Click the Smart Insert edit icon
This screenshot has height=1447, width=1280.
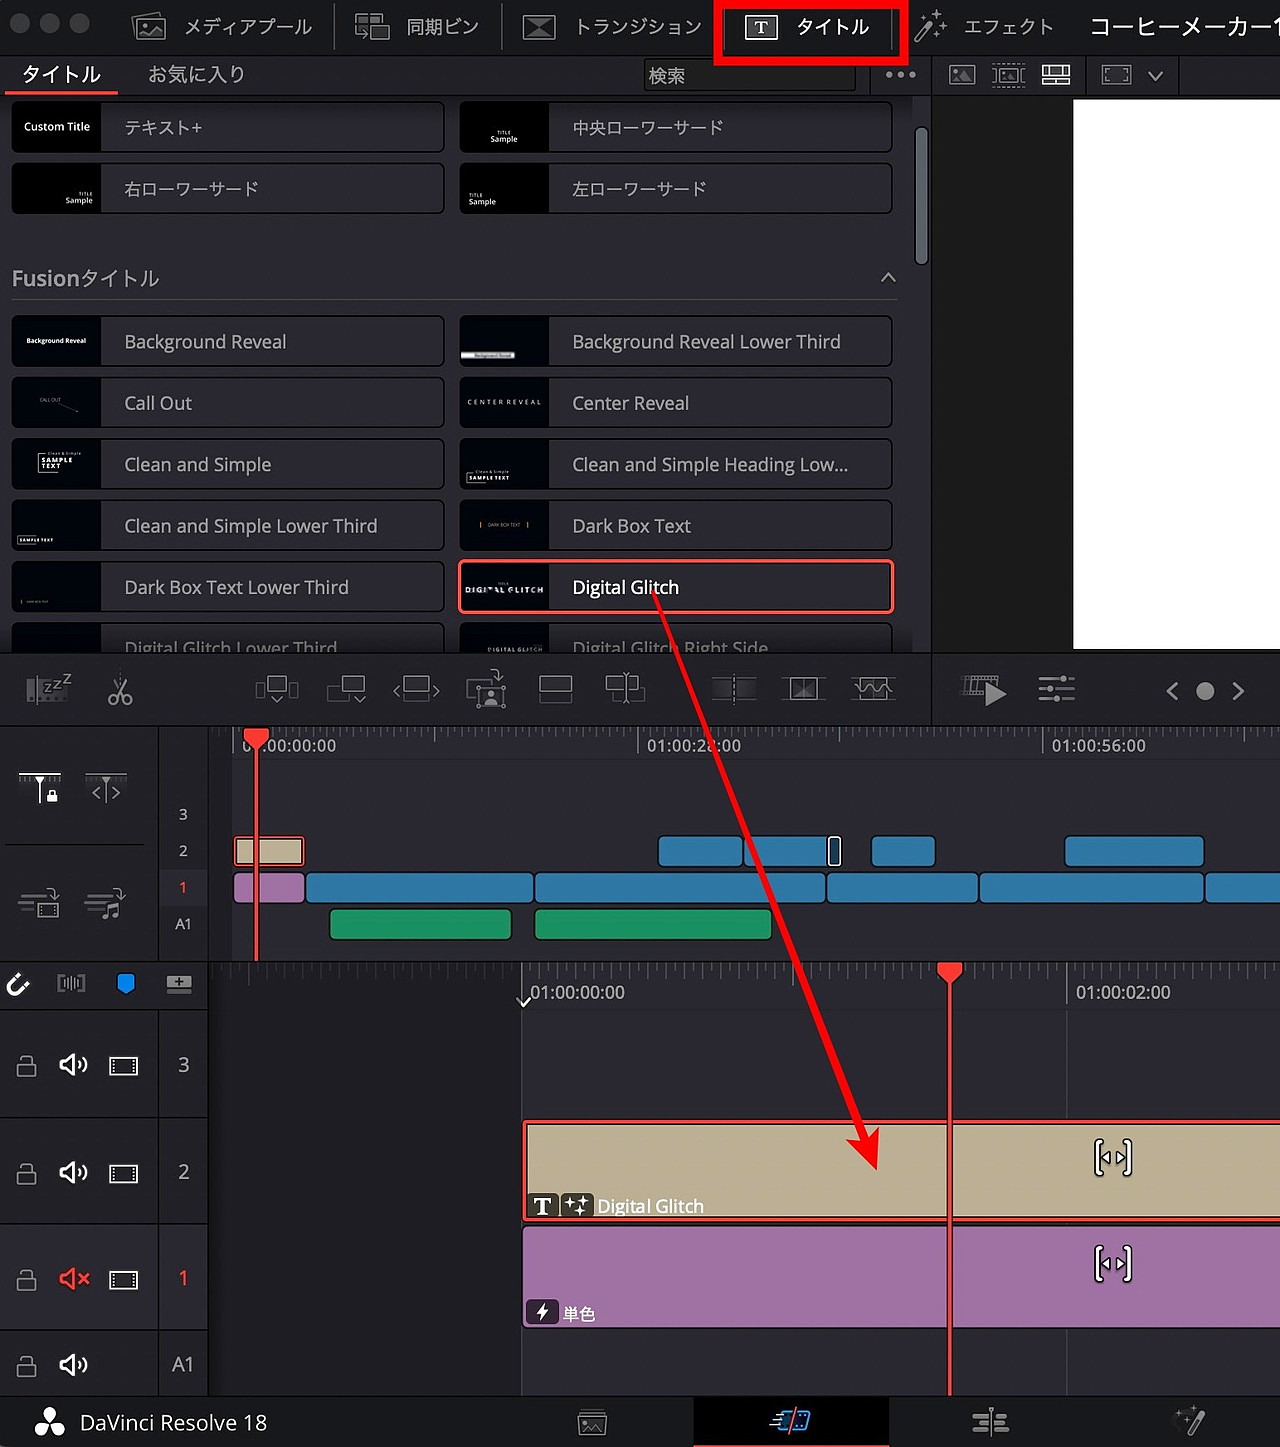[277, 689]
